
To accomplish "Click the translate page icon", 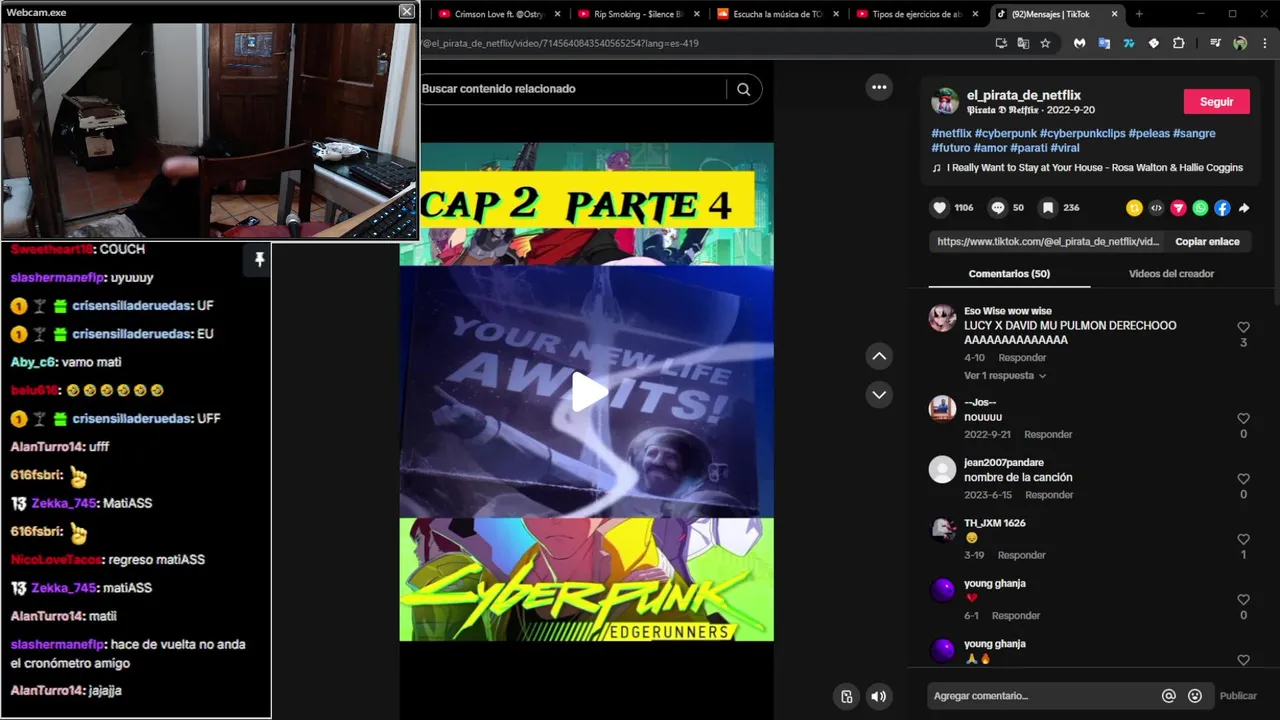I will pyautogui.click(x=1023, y=43).
